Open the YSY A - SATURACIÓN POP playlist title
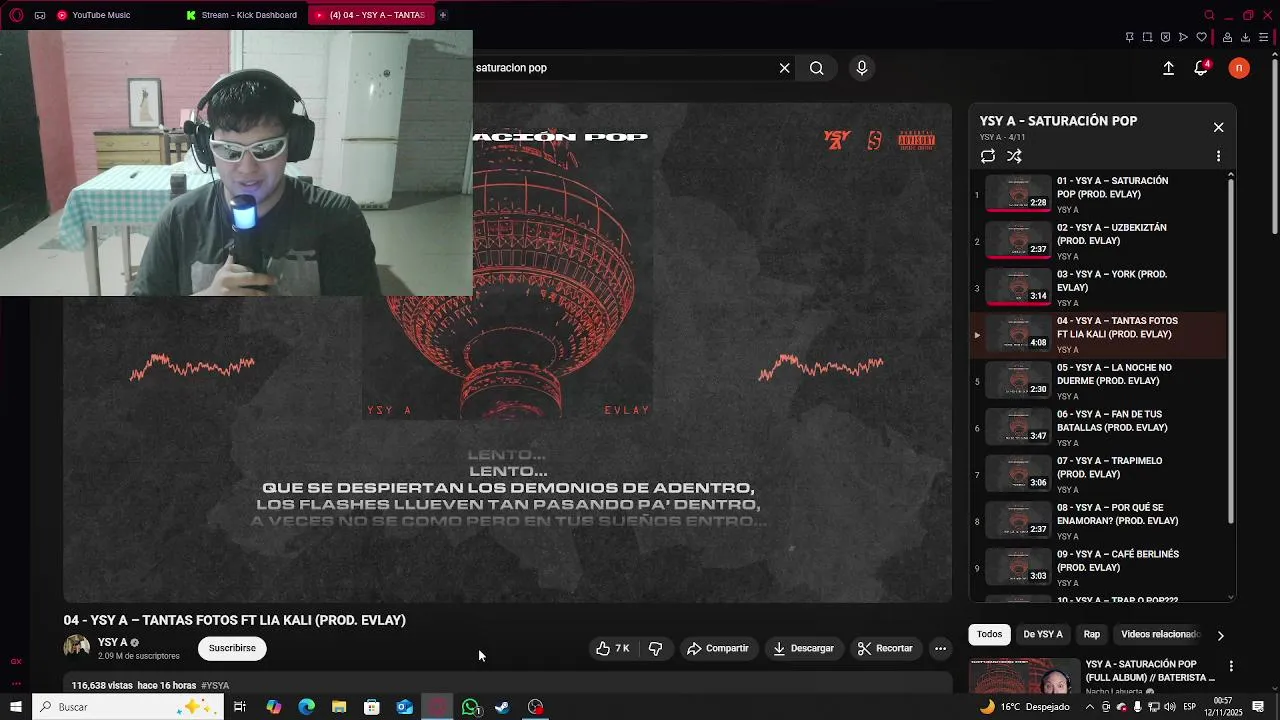Viewport: 1280px width, 720px height. (1058, 121)
